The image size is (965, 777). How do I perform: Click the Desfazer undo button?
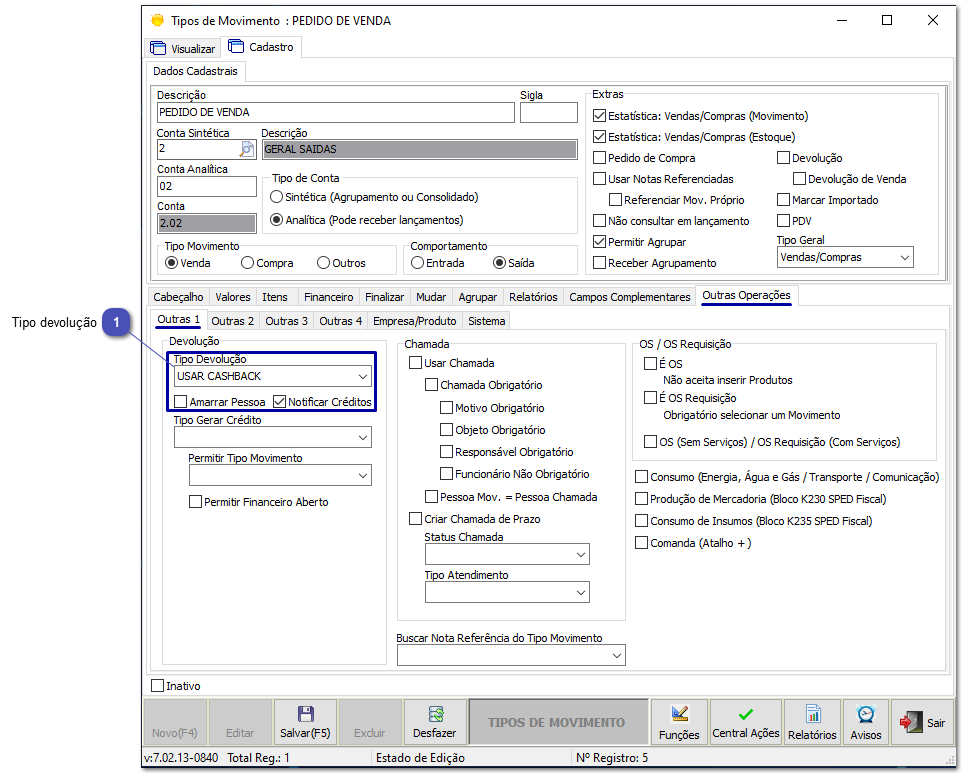(x=434, y=722)
